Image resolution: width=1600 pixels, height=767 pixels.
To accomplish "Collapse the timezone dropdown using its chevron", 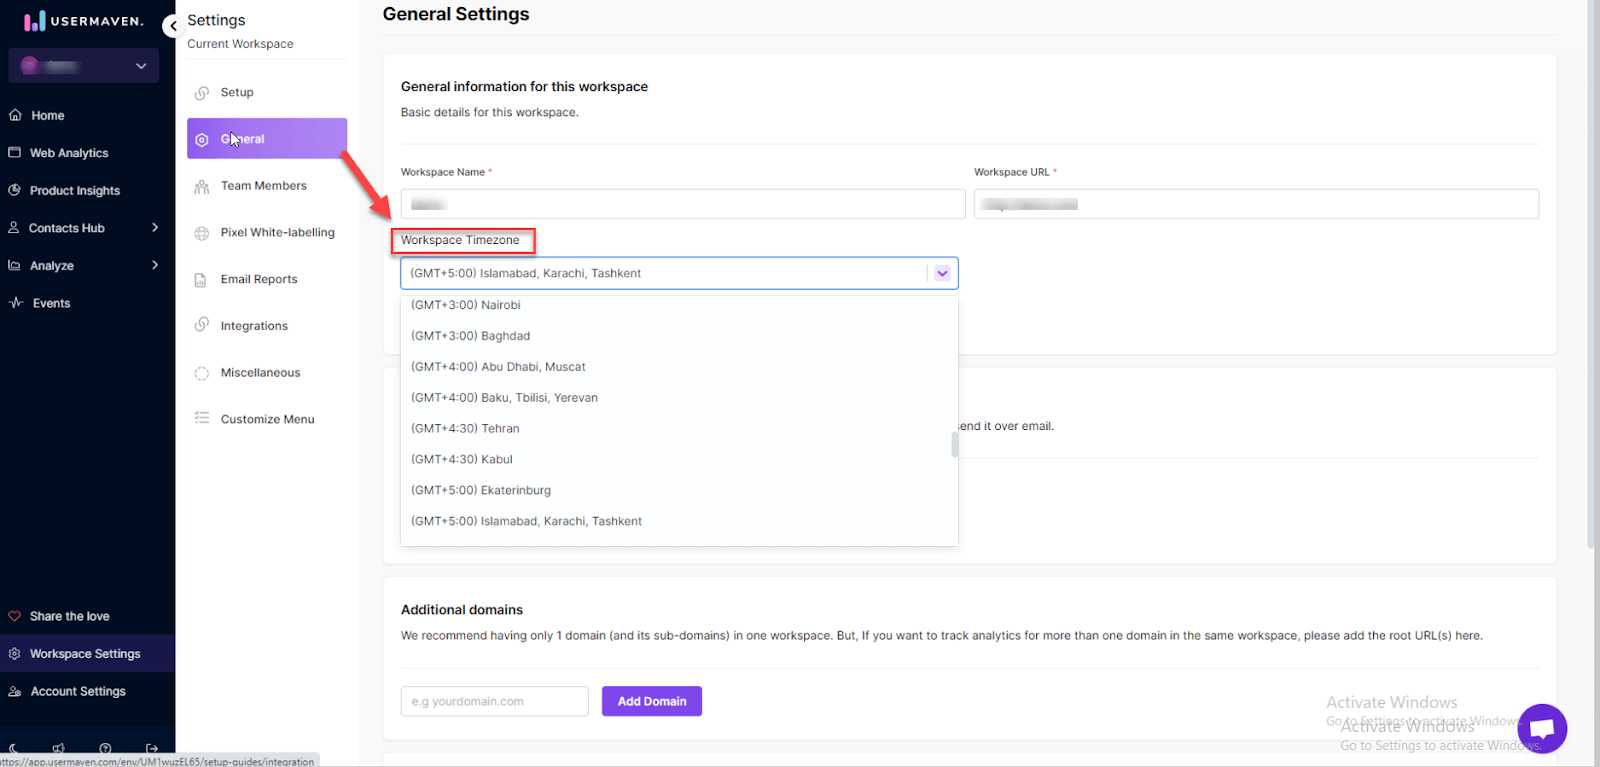I will [x=942, y=273].
